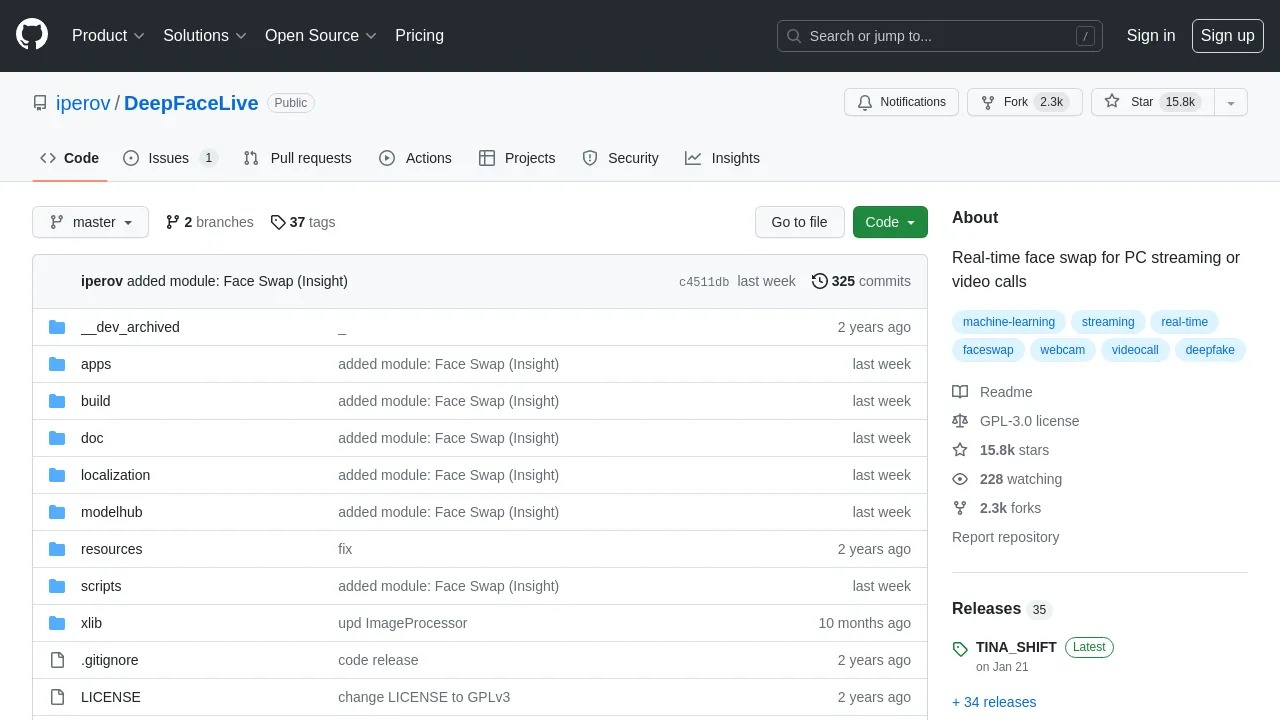View the 228 watching link
The image size is (1280, 720).
click(1007, 479)
